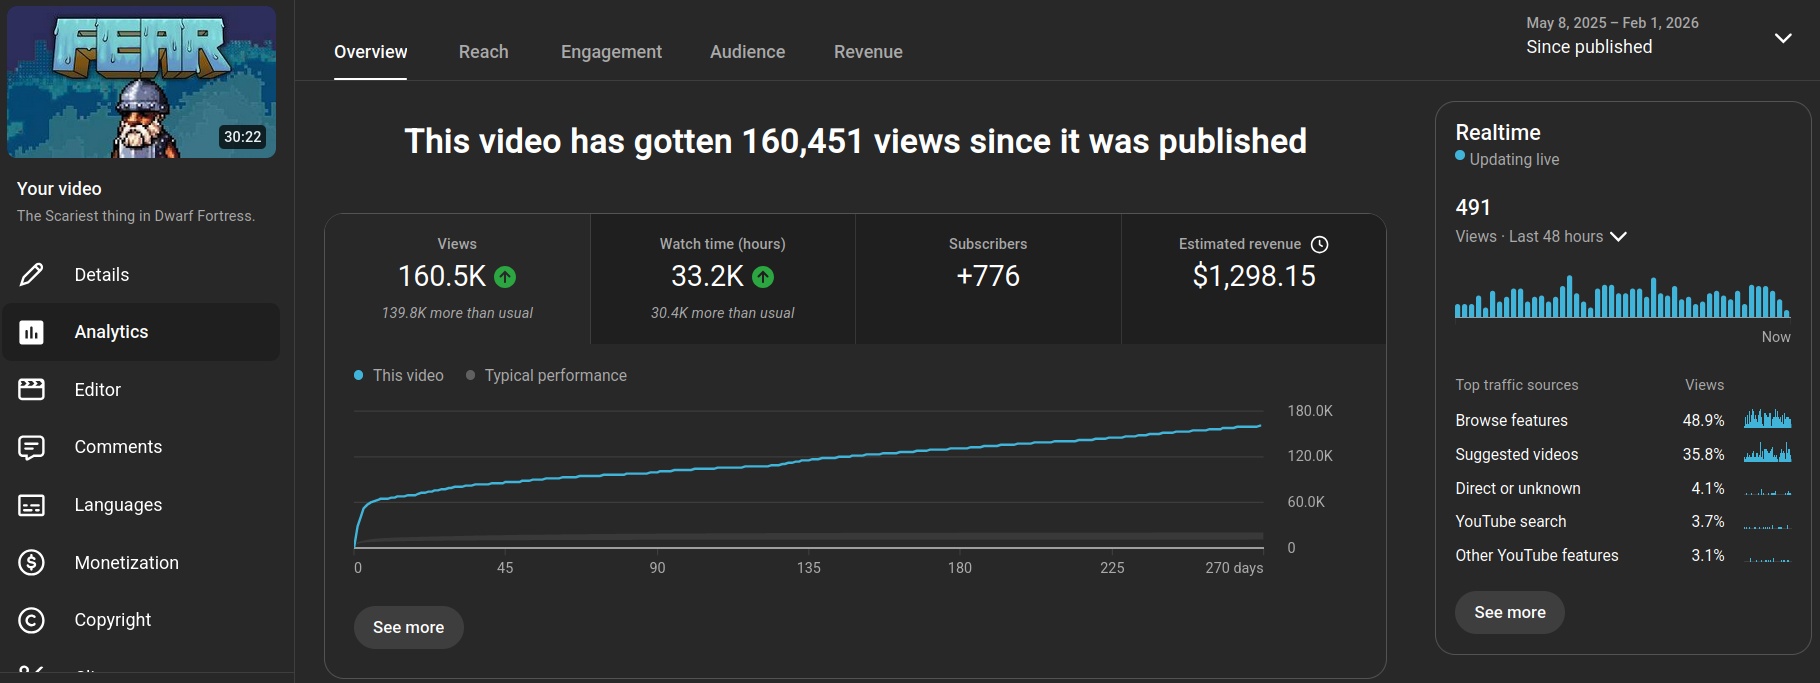Click the Editor clapperboard icon
Image resolution: width=1820 pixels, height=683 pixels.
[32, 389]
